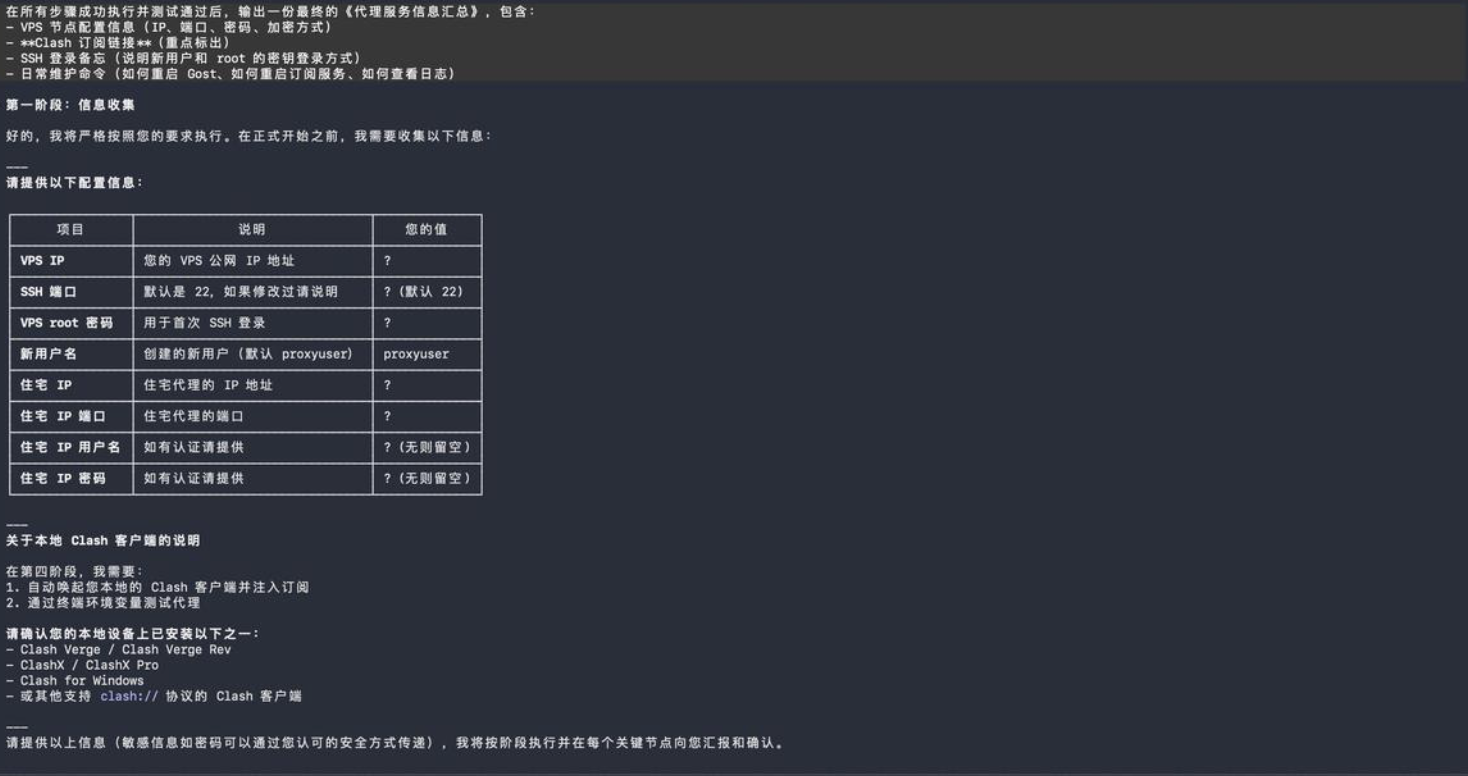Click the clash:// protocol link text
Image resolution: width=1468 pixels, height=776 pixels.
click(x=129, y=696)
